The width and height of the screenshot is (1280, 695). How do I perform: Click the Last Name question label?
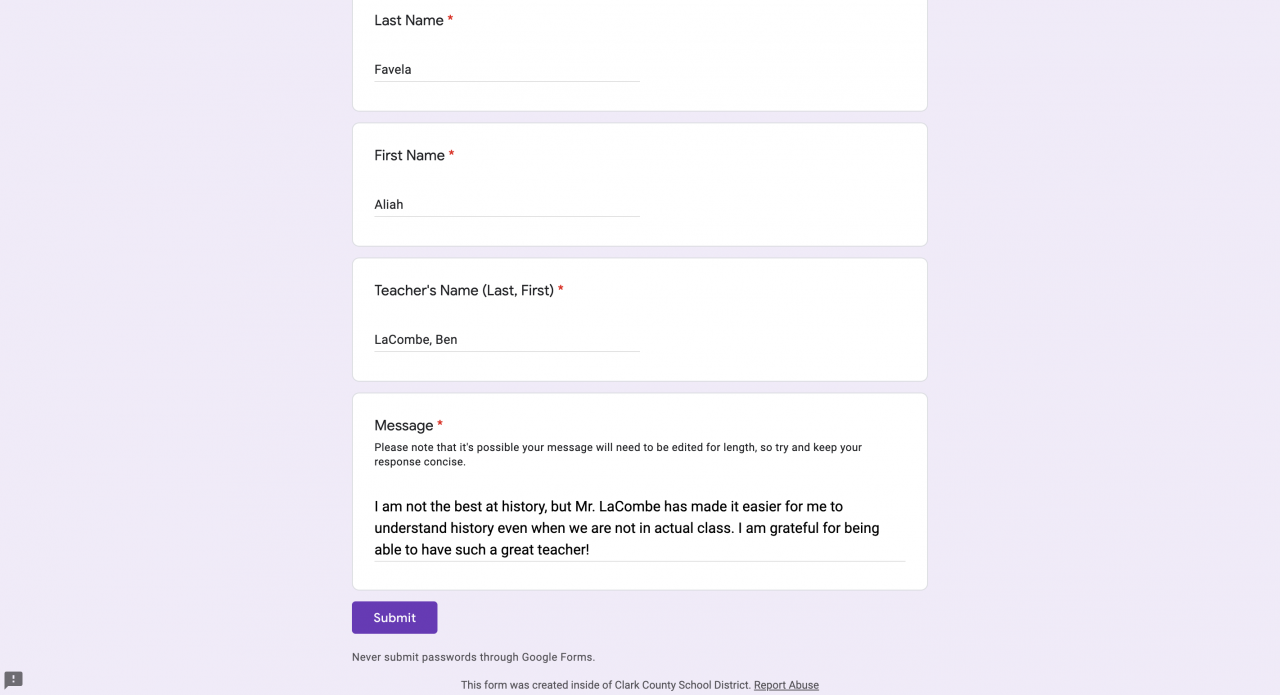point(408,21)
